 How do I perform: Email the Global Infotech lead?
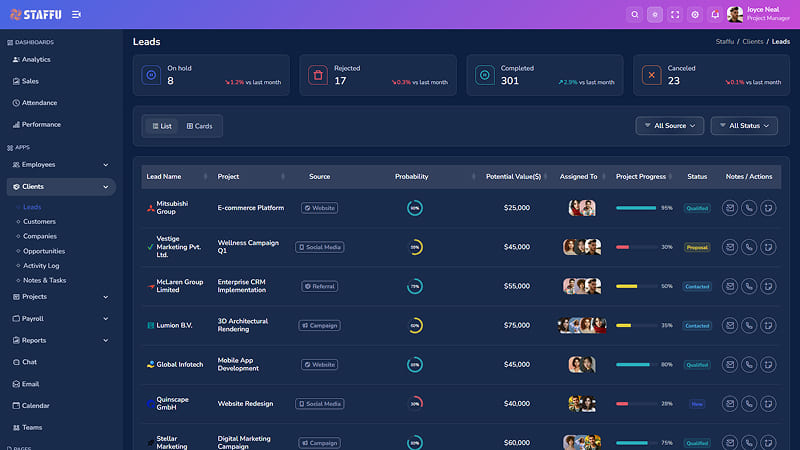tap(730, 364)
